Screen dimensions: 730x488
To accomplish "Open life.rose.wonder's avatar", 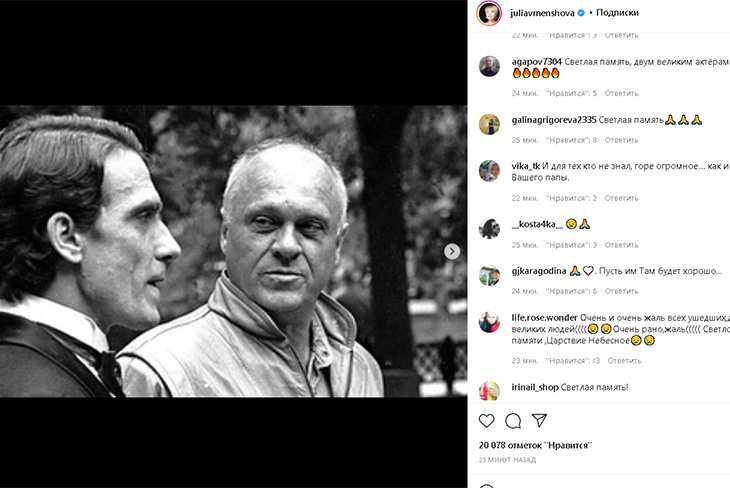I will [489, 322].
